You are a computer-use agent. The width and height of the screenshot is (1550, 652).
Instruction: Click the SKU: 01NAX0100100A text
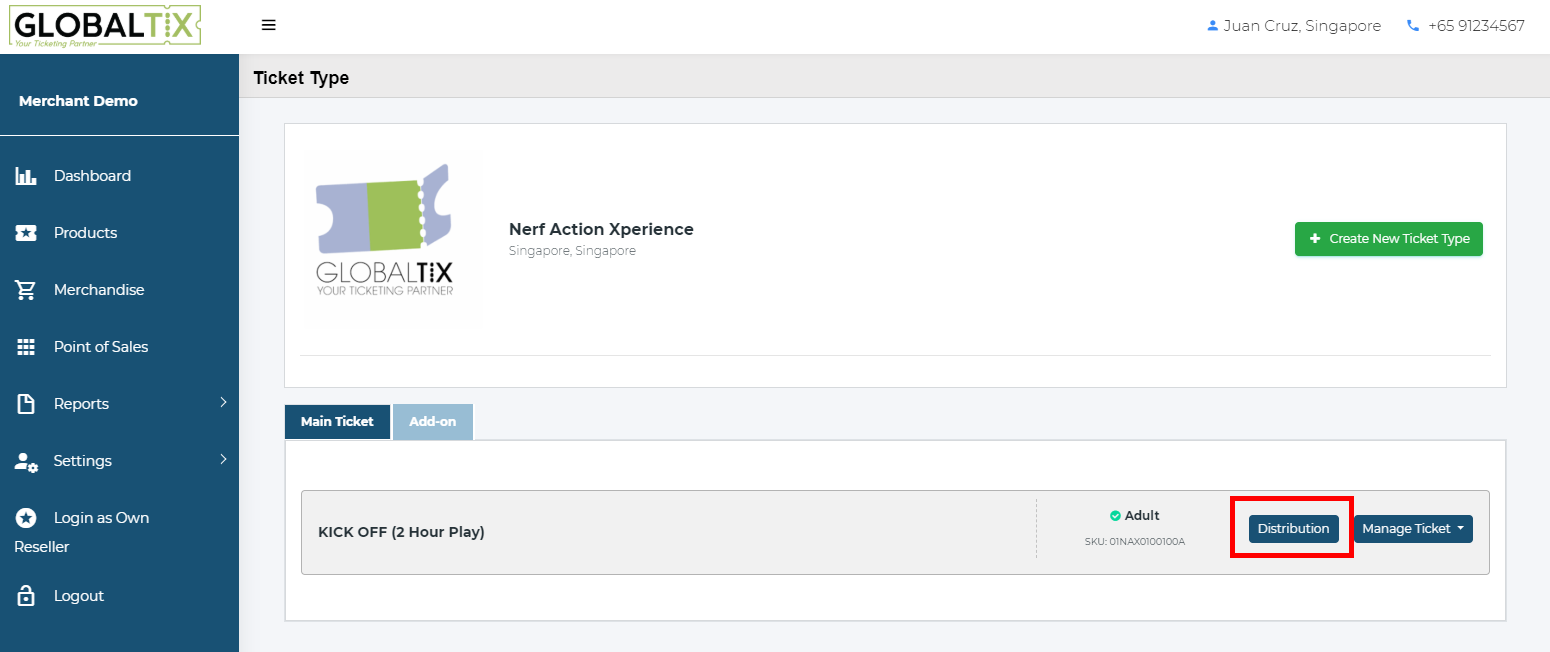[1135, 542]
